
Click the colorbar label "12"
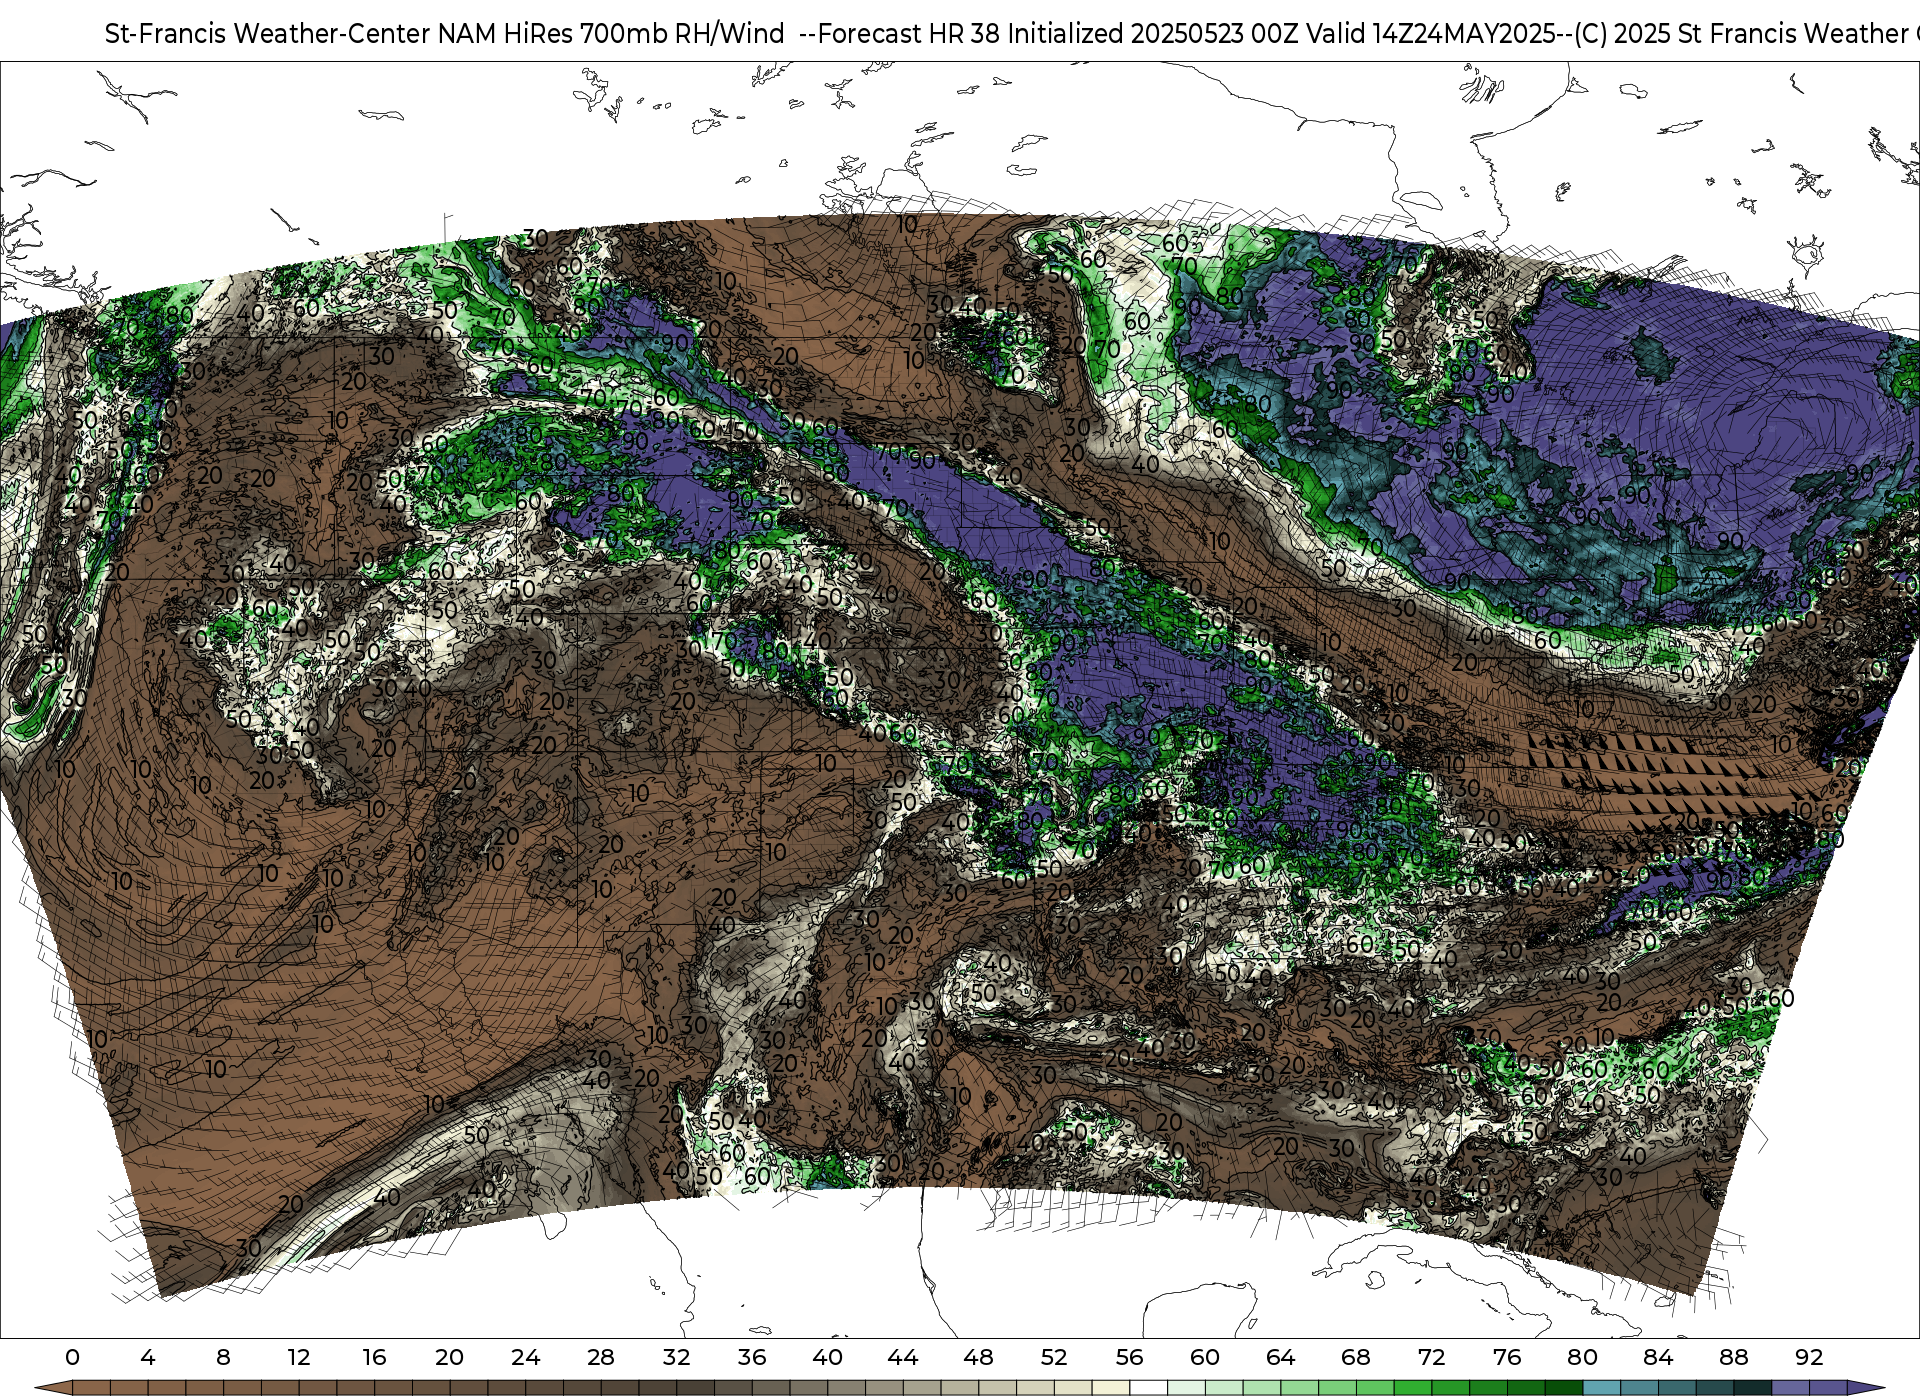(299, 1357)
